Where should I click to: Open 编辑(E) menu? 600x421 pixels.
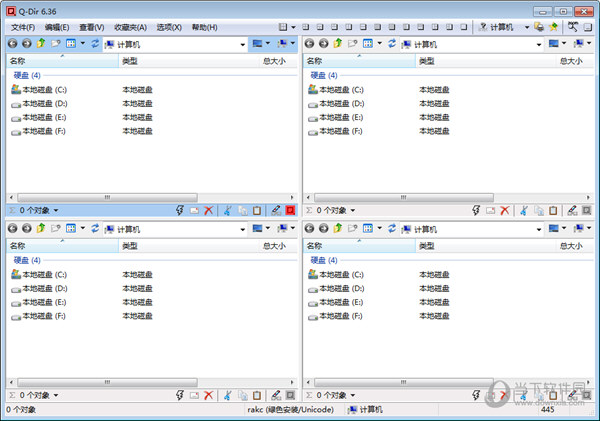(57, 28)
